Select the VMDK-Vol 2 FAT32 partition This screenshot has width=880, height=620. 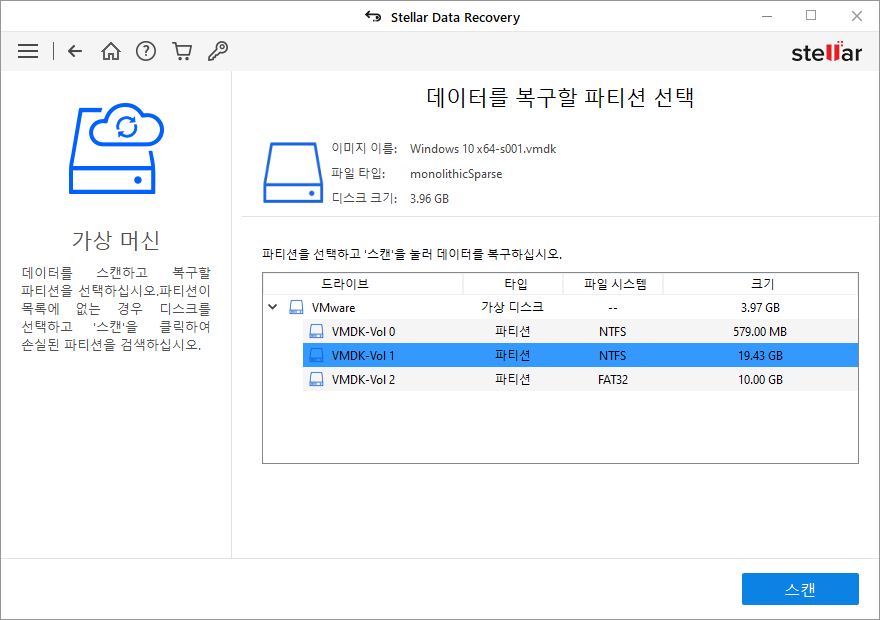580,380
